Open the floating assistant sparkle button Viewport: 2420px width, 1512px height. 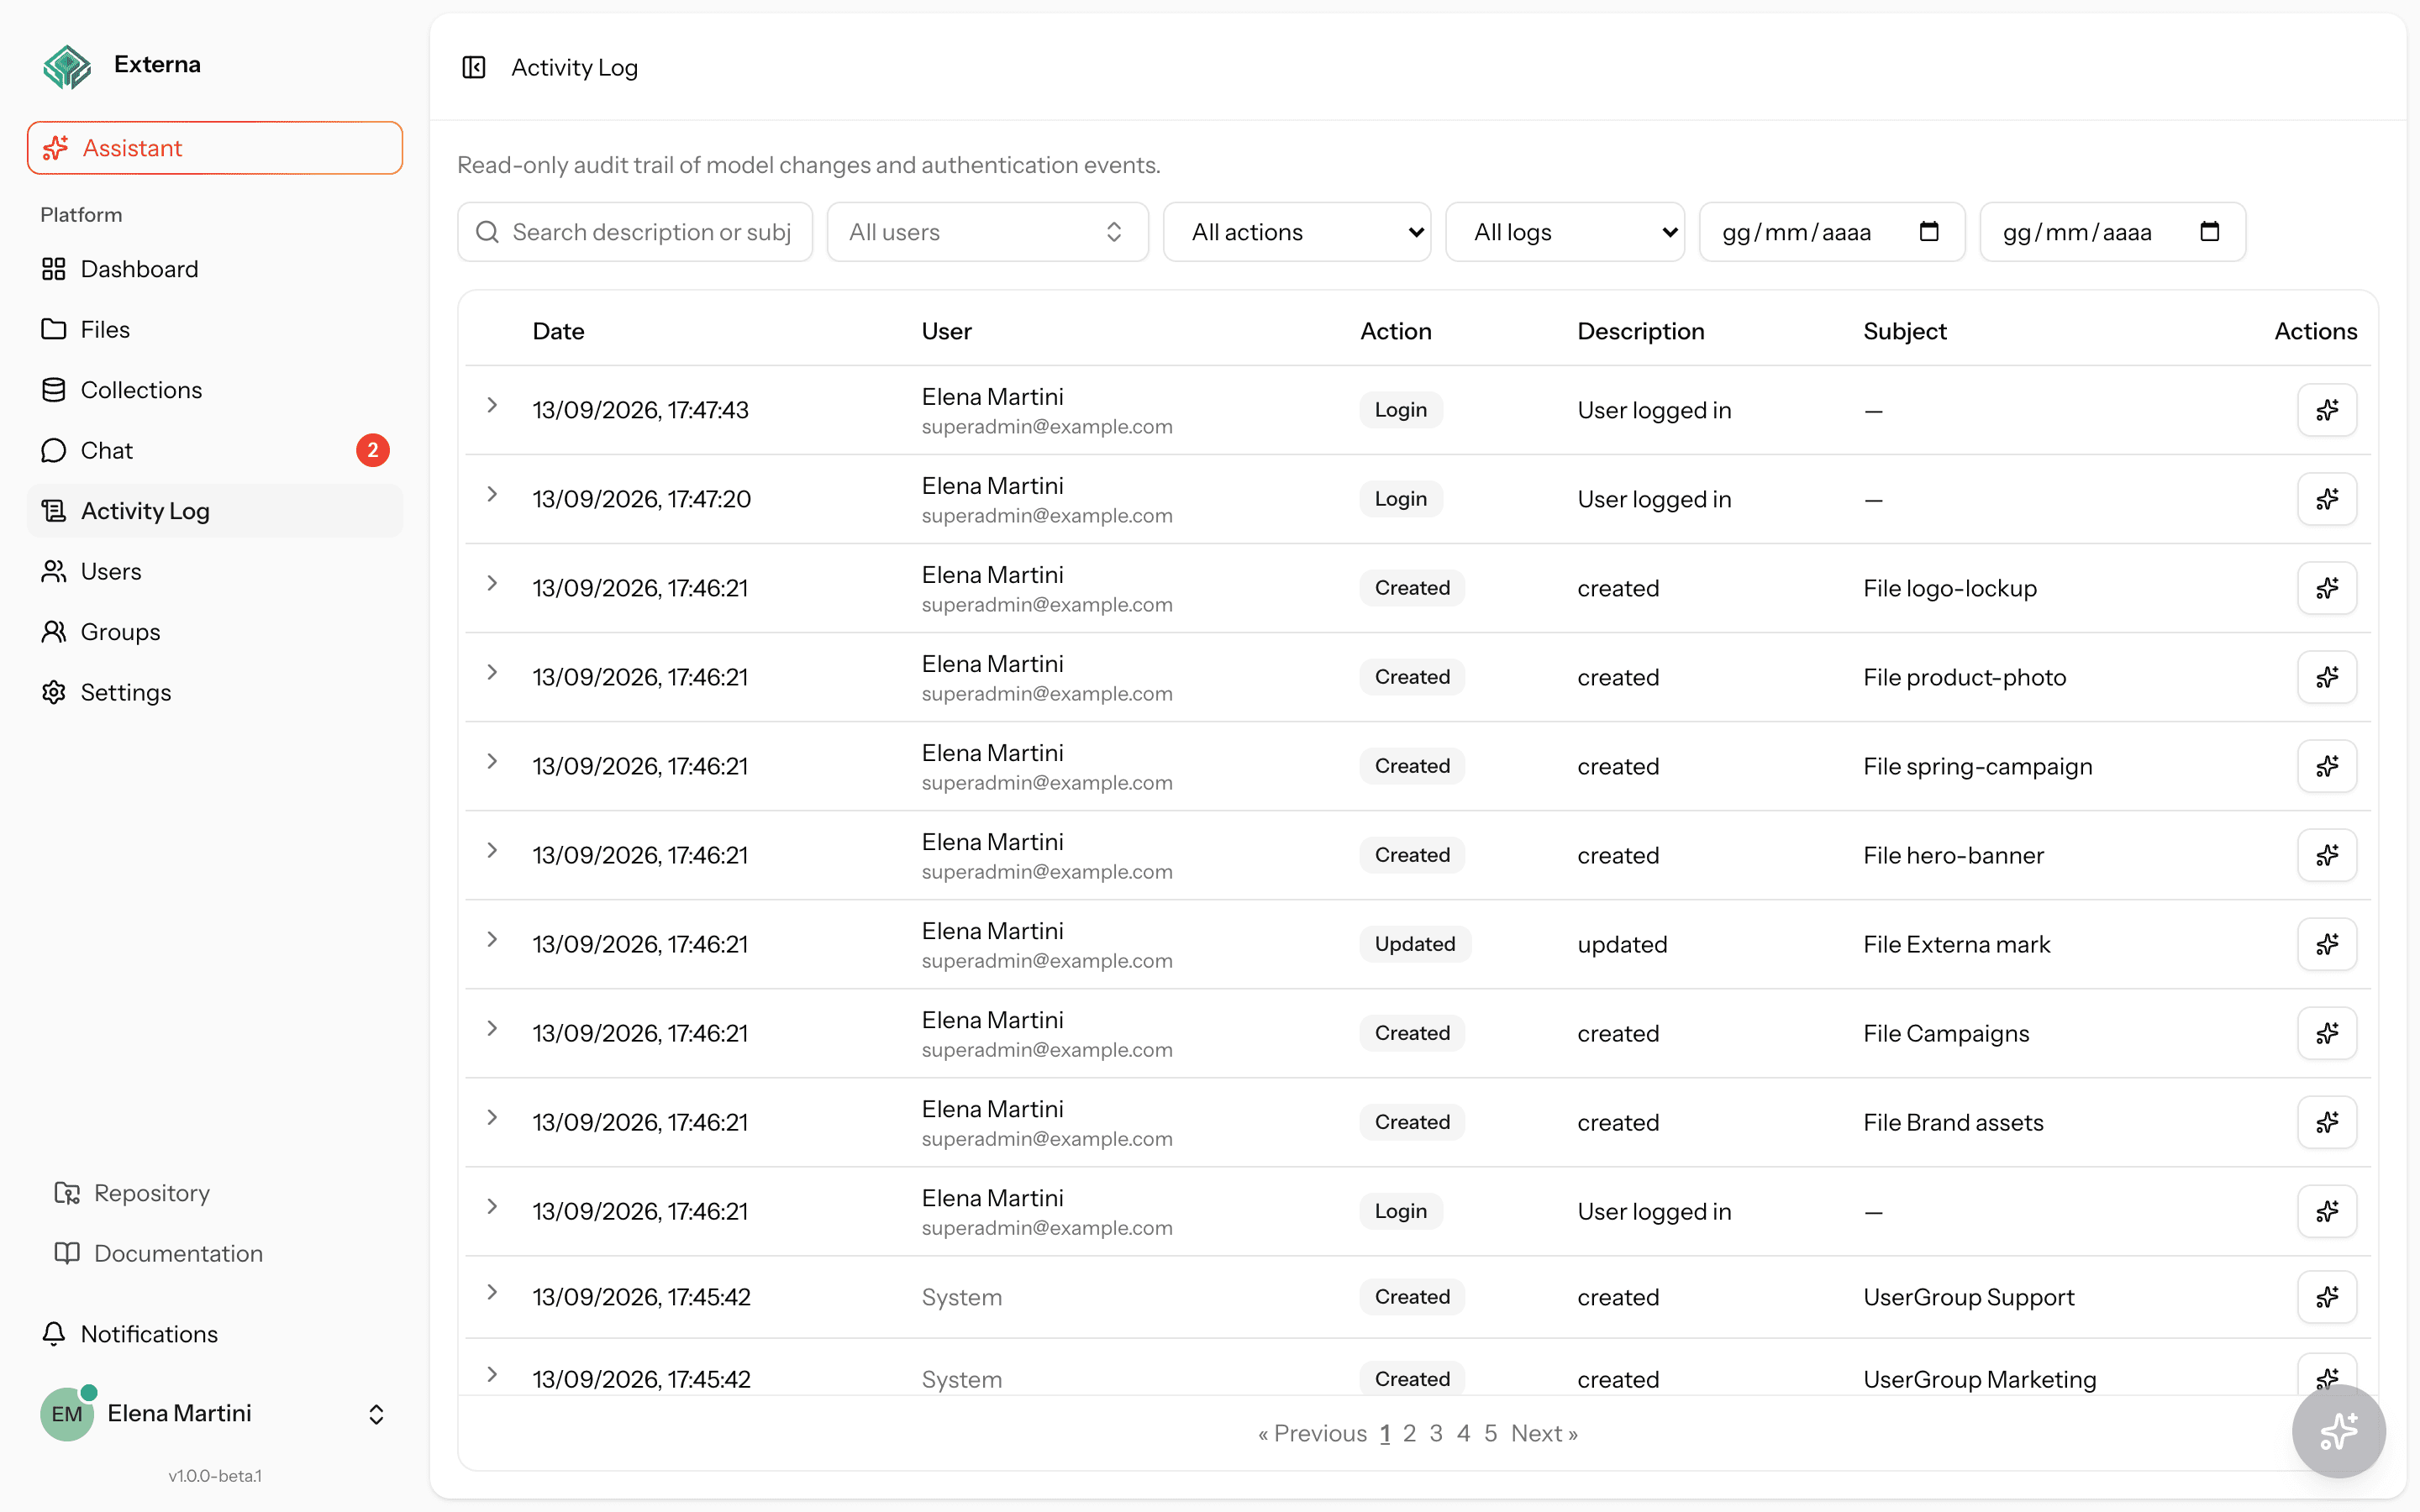[2338, 1431]
